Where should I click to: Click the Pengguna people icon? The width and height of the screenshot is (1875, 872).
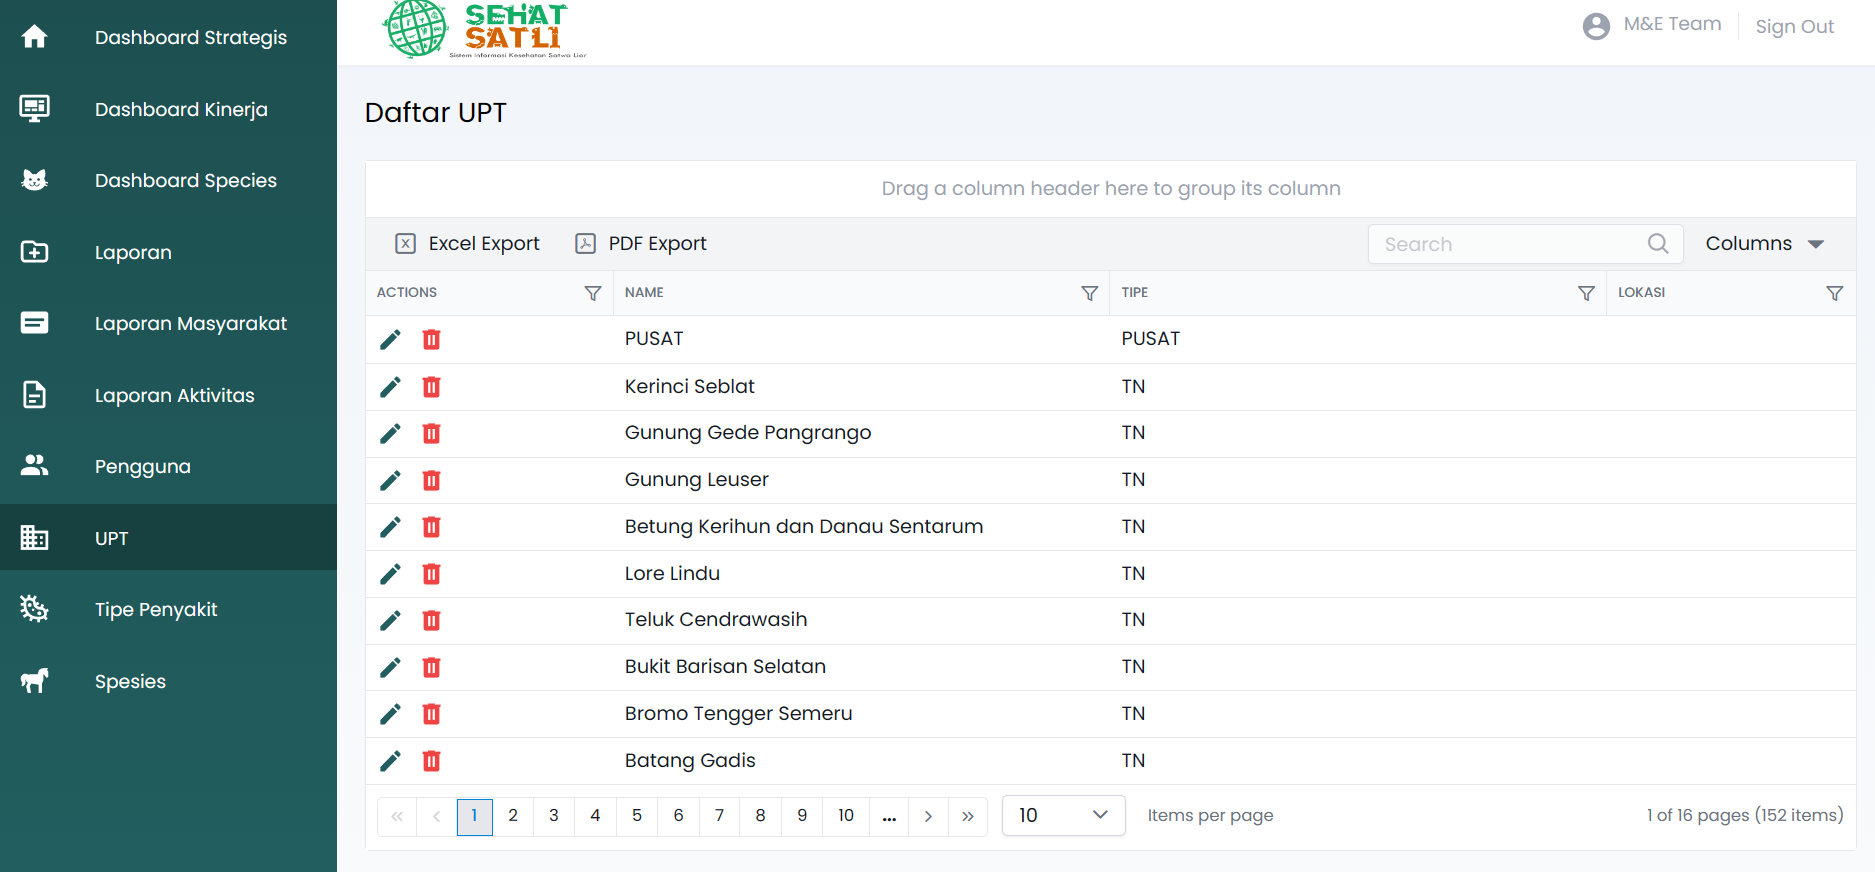[34, 466]
